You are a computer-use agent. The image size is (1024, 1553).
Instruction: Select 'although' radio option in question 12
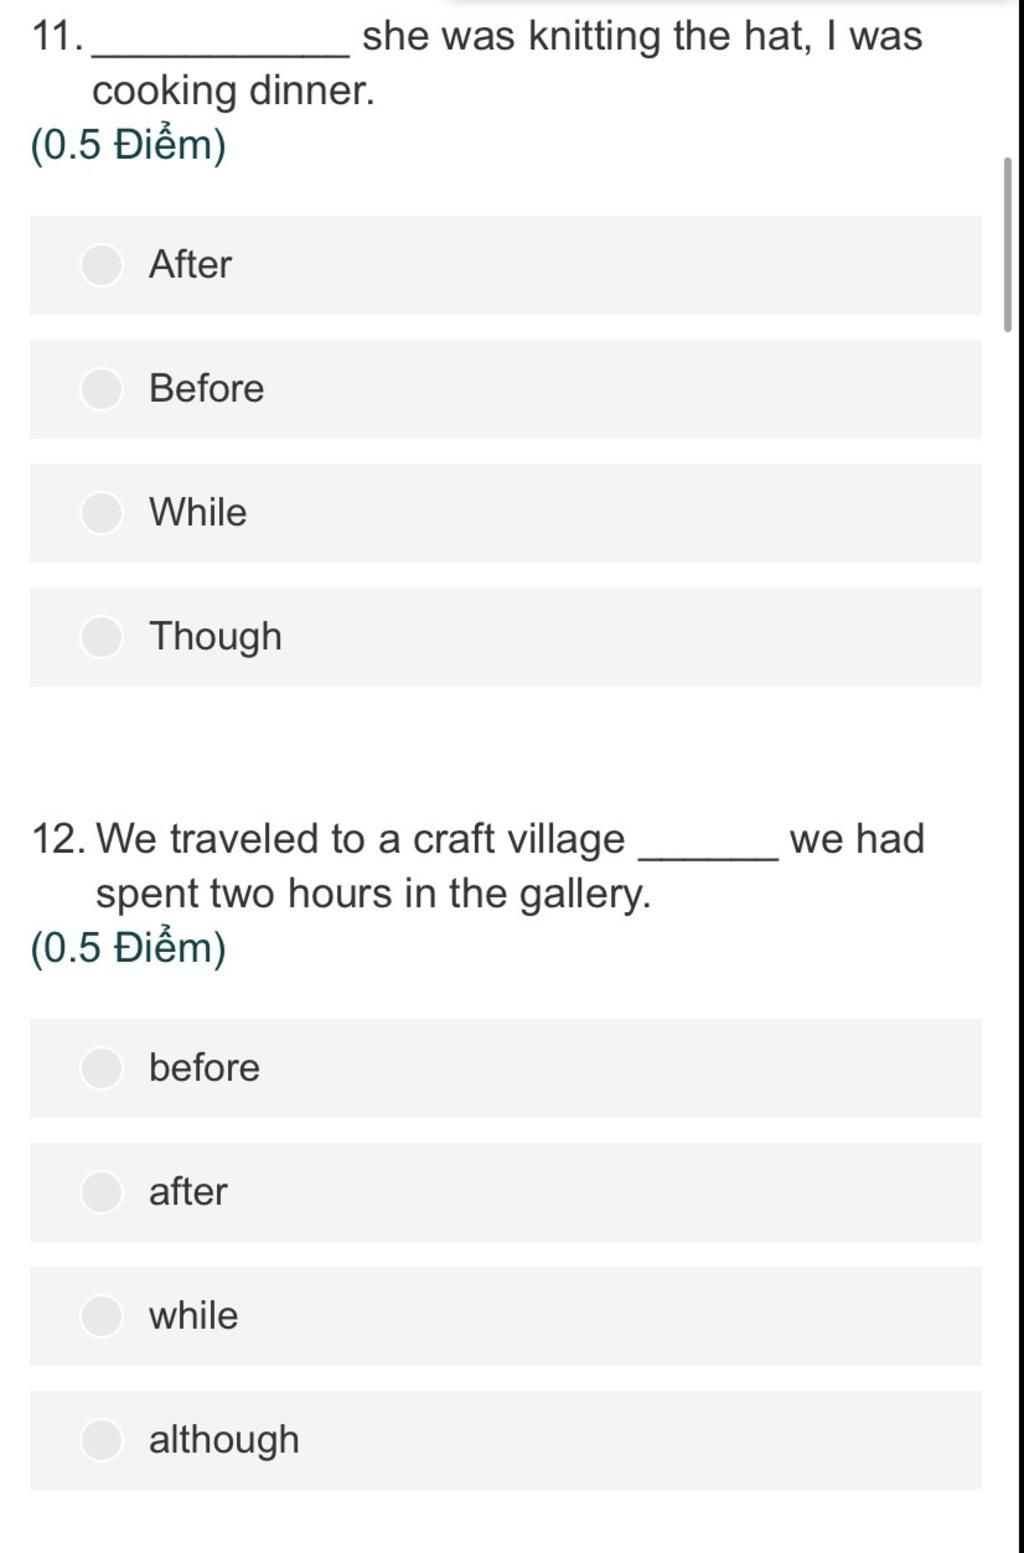[101, 1440]
